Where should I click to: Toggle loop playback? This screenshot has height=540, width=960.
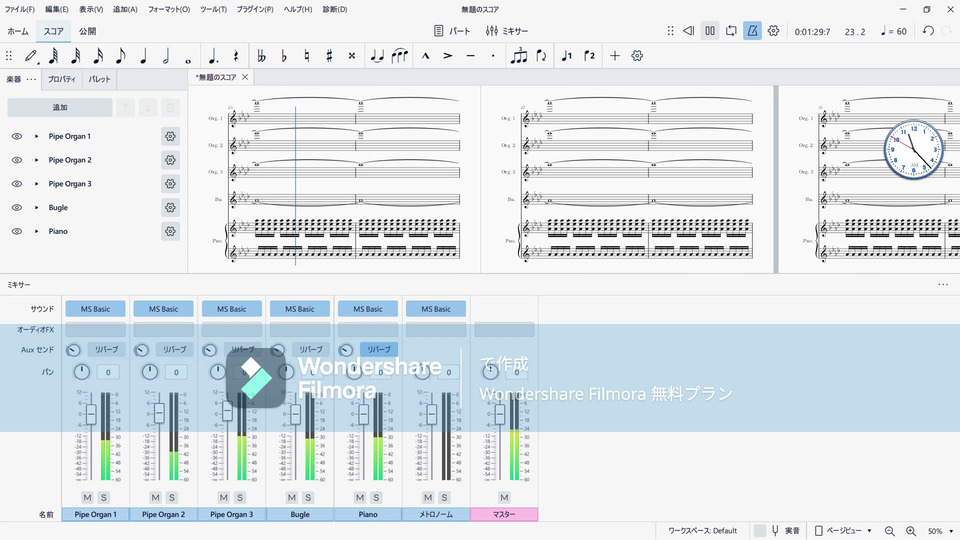731,31
